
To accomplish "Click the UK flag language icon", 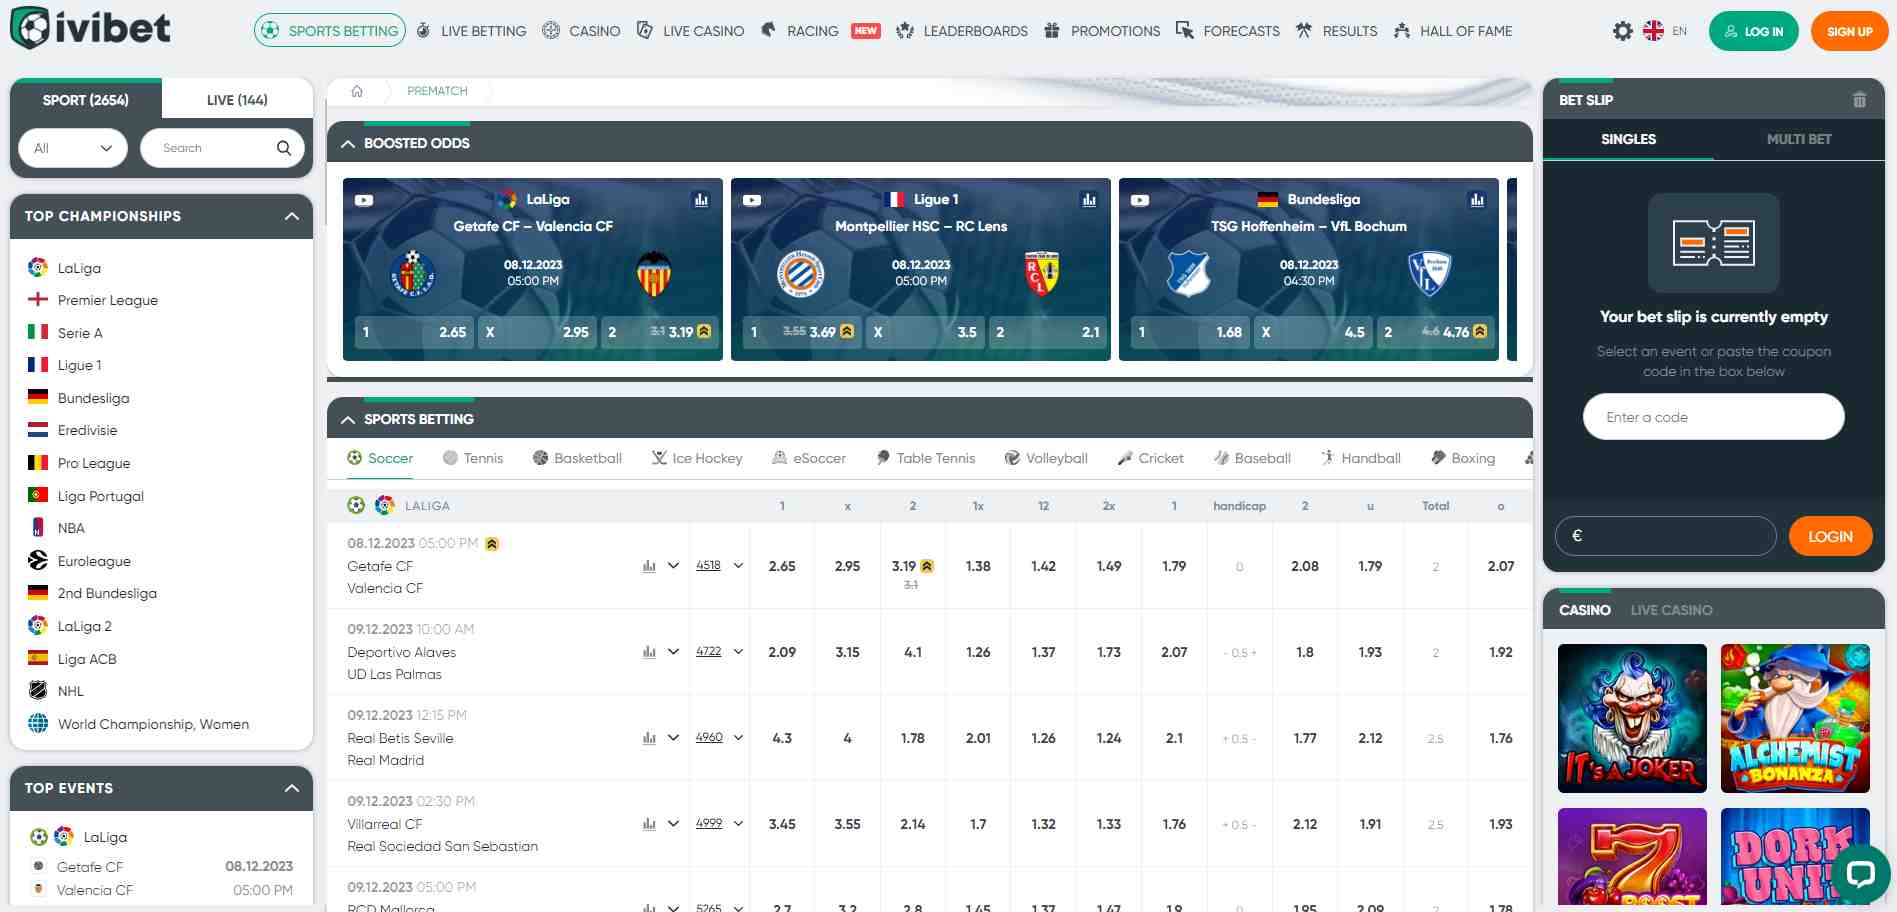I will coord(1653,31).
